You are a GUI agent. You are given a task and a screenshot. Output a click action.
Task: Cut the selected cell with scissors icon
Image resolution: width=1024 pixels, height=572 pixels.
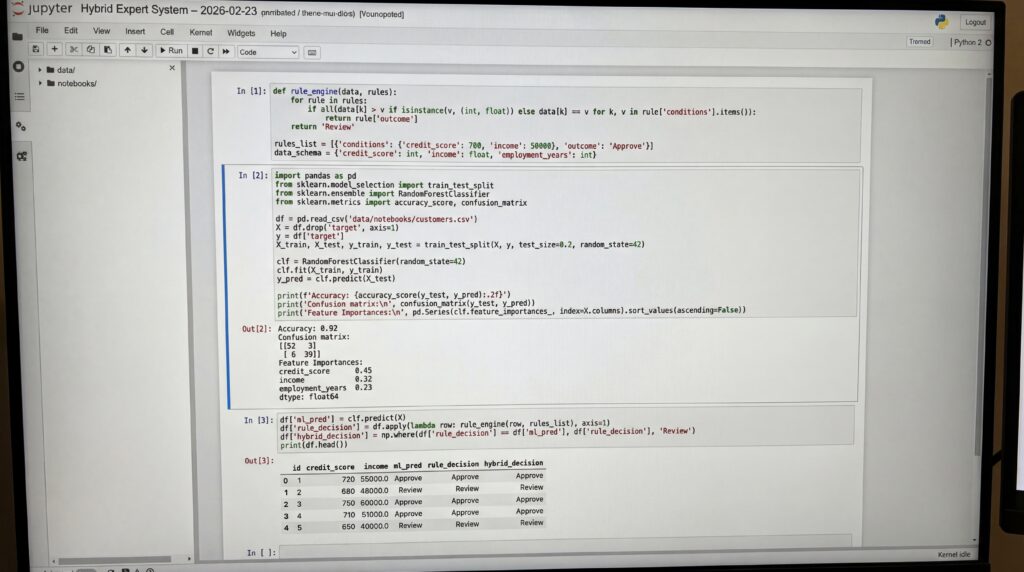coord(74,50)
